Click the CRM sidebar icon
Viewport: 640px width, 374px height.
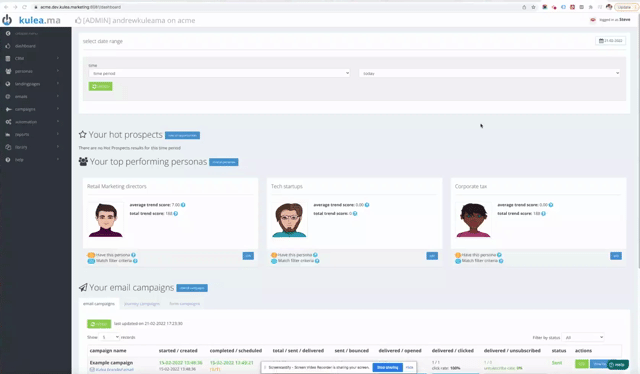(x=8, y=58)
